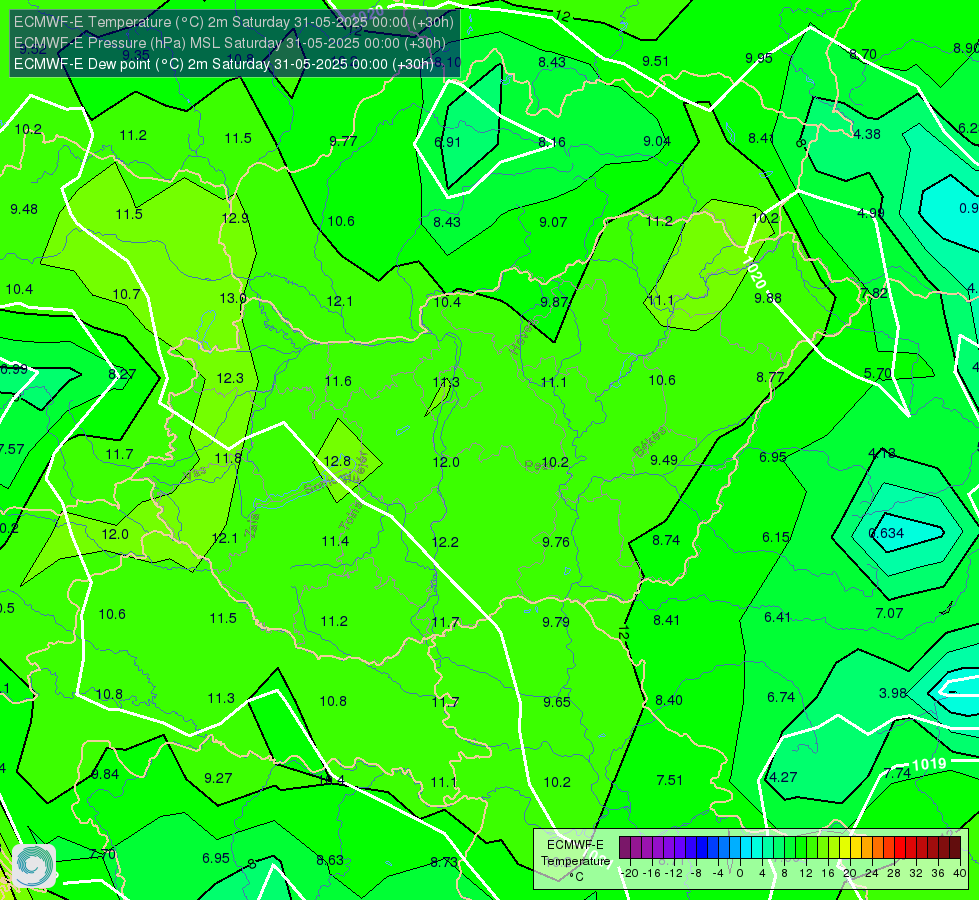Viewport: 979px width, 900px height.
Task: Click the 9.76 temperature value
Action: [556, 542]
